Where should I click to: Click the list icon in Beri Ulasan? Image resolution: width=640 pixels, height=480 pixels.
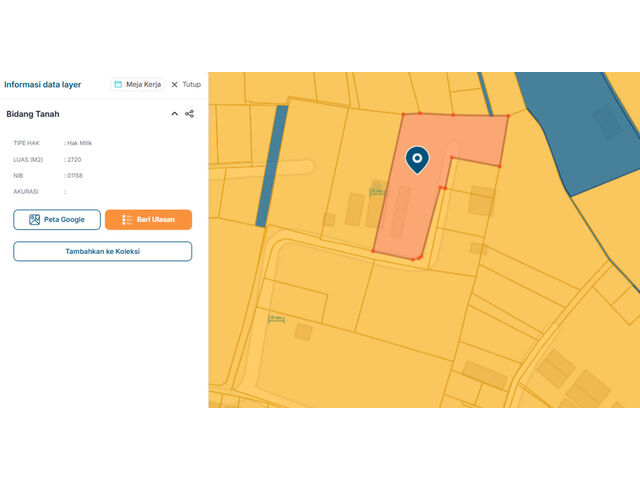point(126,220)
